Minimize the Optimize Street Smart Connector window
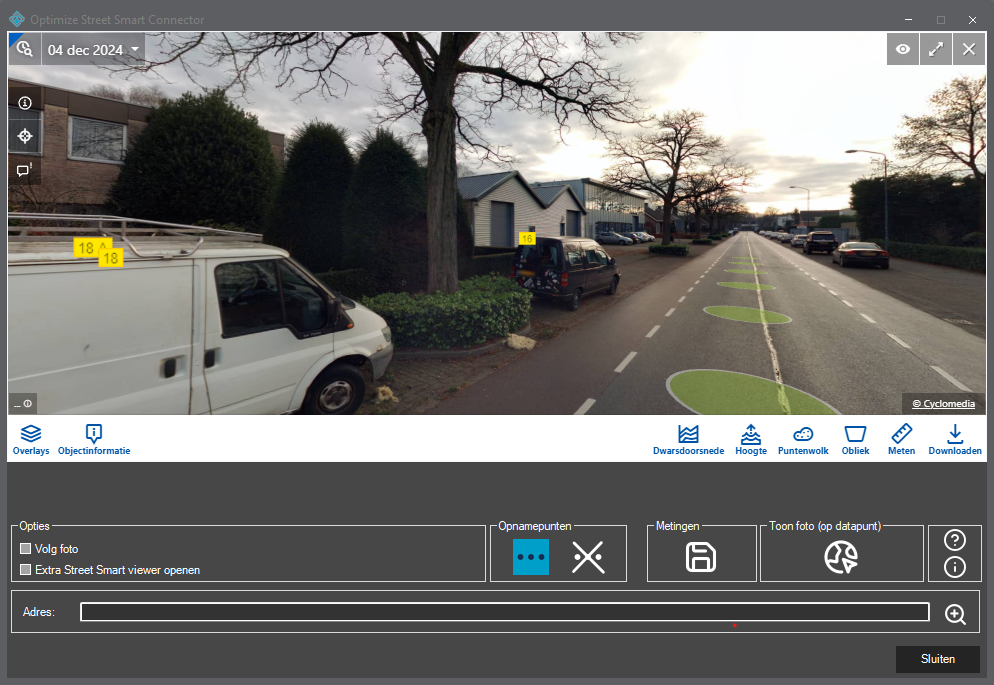This screenshot has width=994, height=685. pos(908,20)
